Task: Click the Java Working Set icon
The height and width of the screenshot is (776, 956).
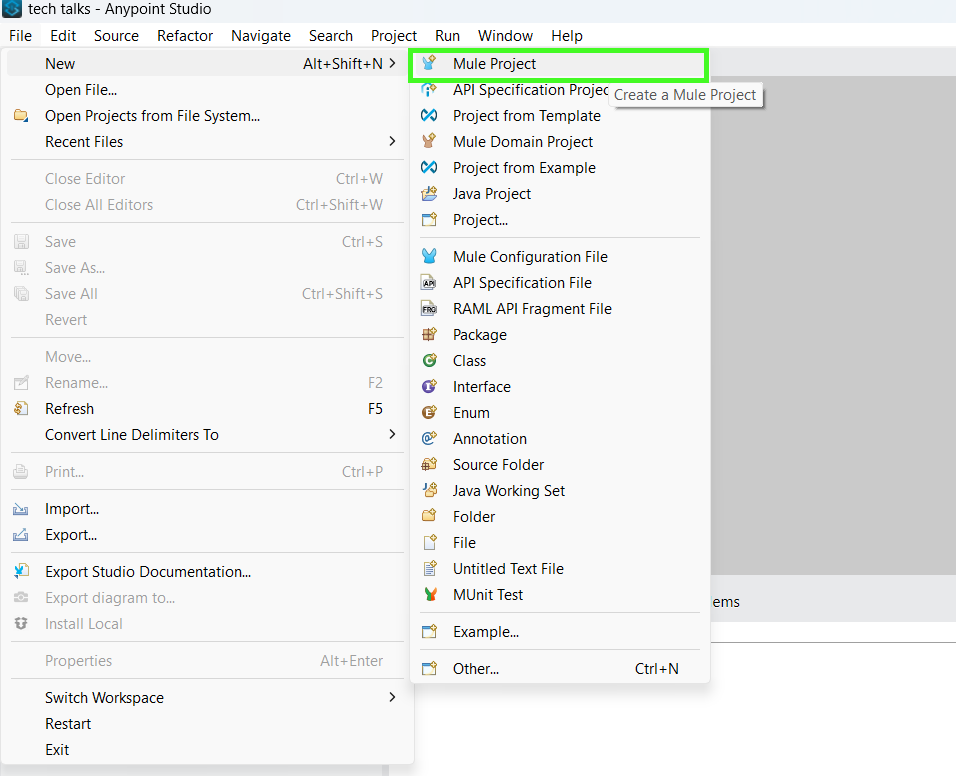Action: click(x=429, y=490)
